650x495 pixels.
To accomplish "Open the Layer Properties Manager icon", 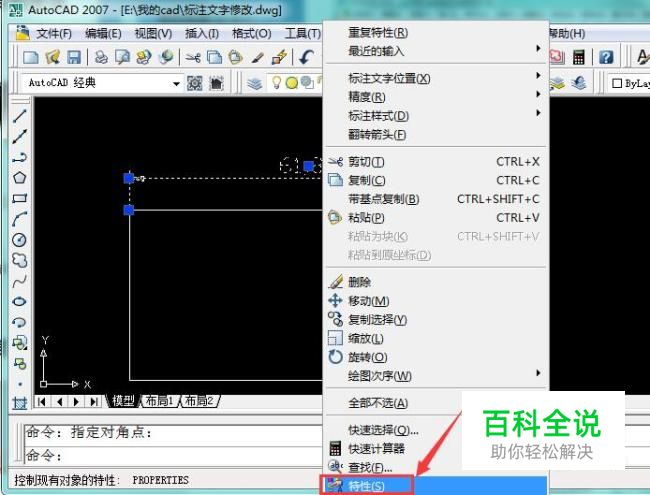I will 255,83.
